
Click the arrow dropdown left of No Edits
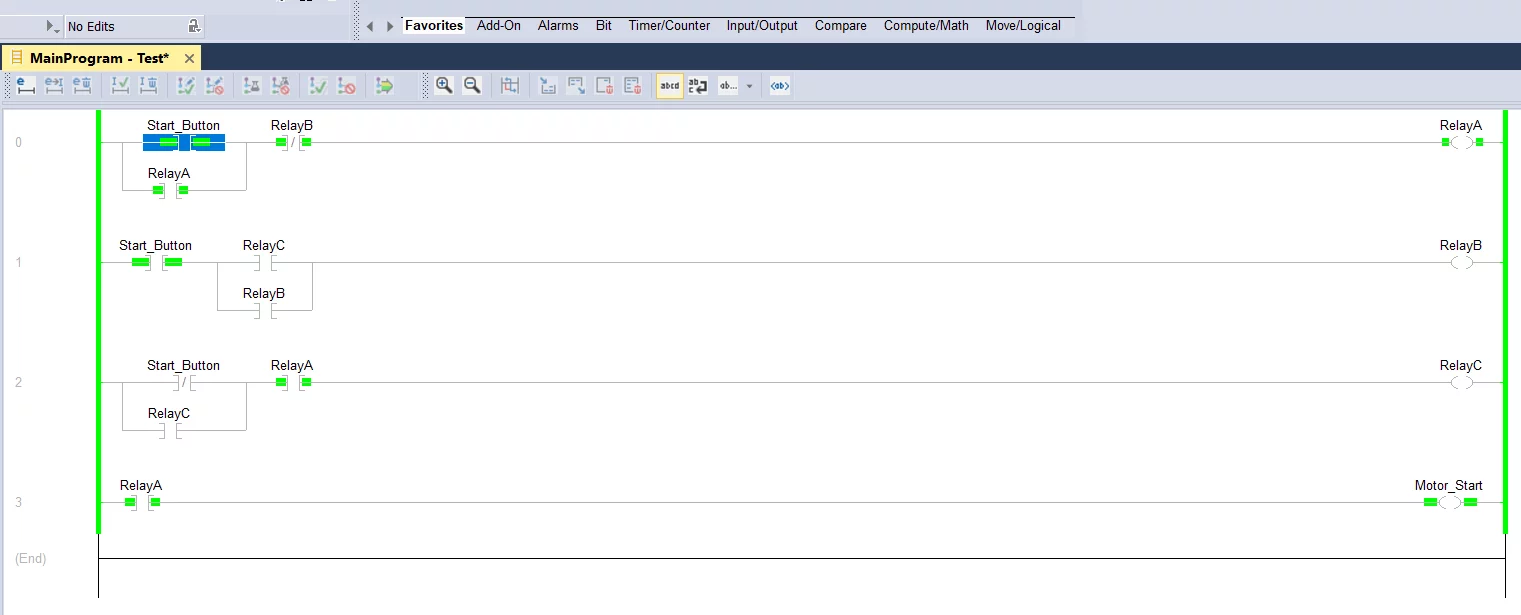(54, 26)
